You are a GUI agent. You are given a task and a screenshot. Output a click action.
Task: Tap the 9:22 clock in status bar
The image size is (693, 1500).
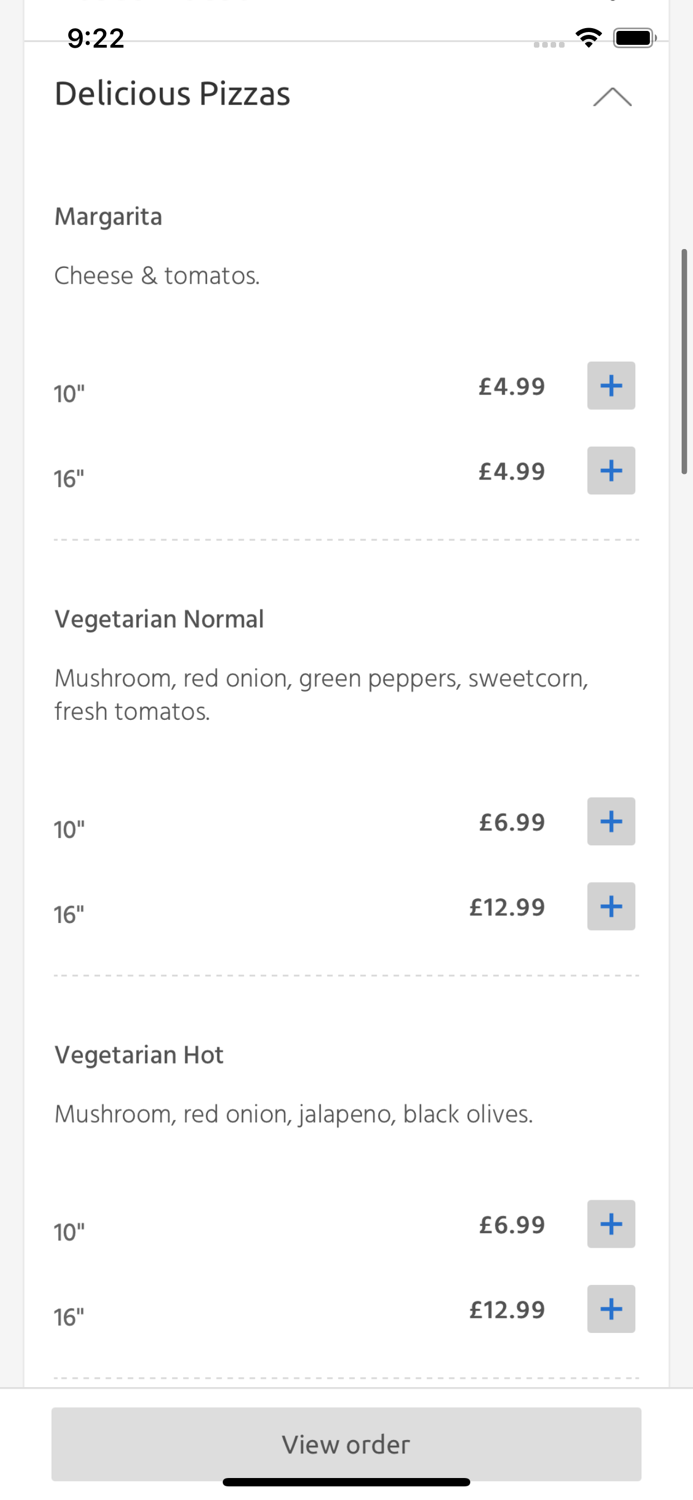tap(96, 38)
